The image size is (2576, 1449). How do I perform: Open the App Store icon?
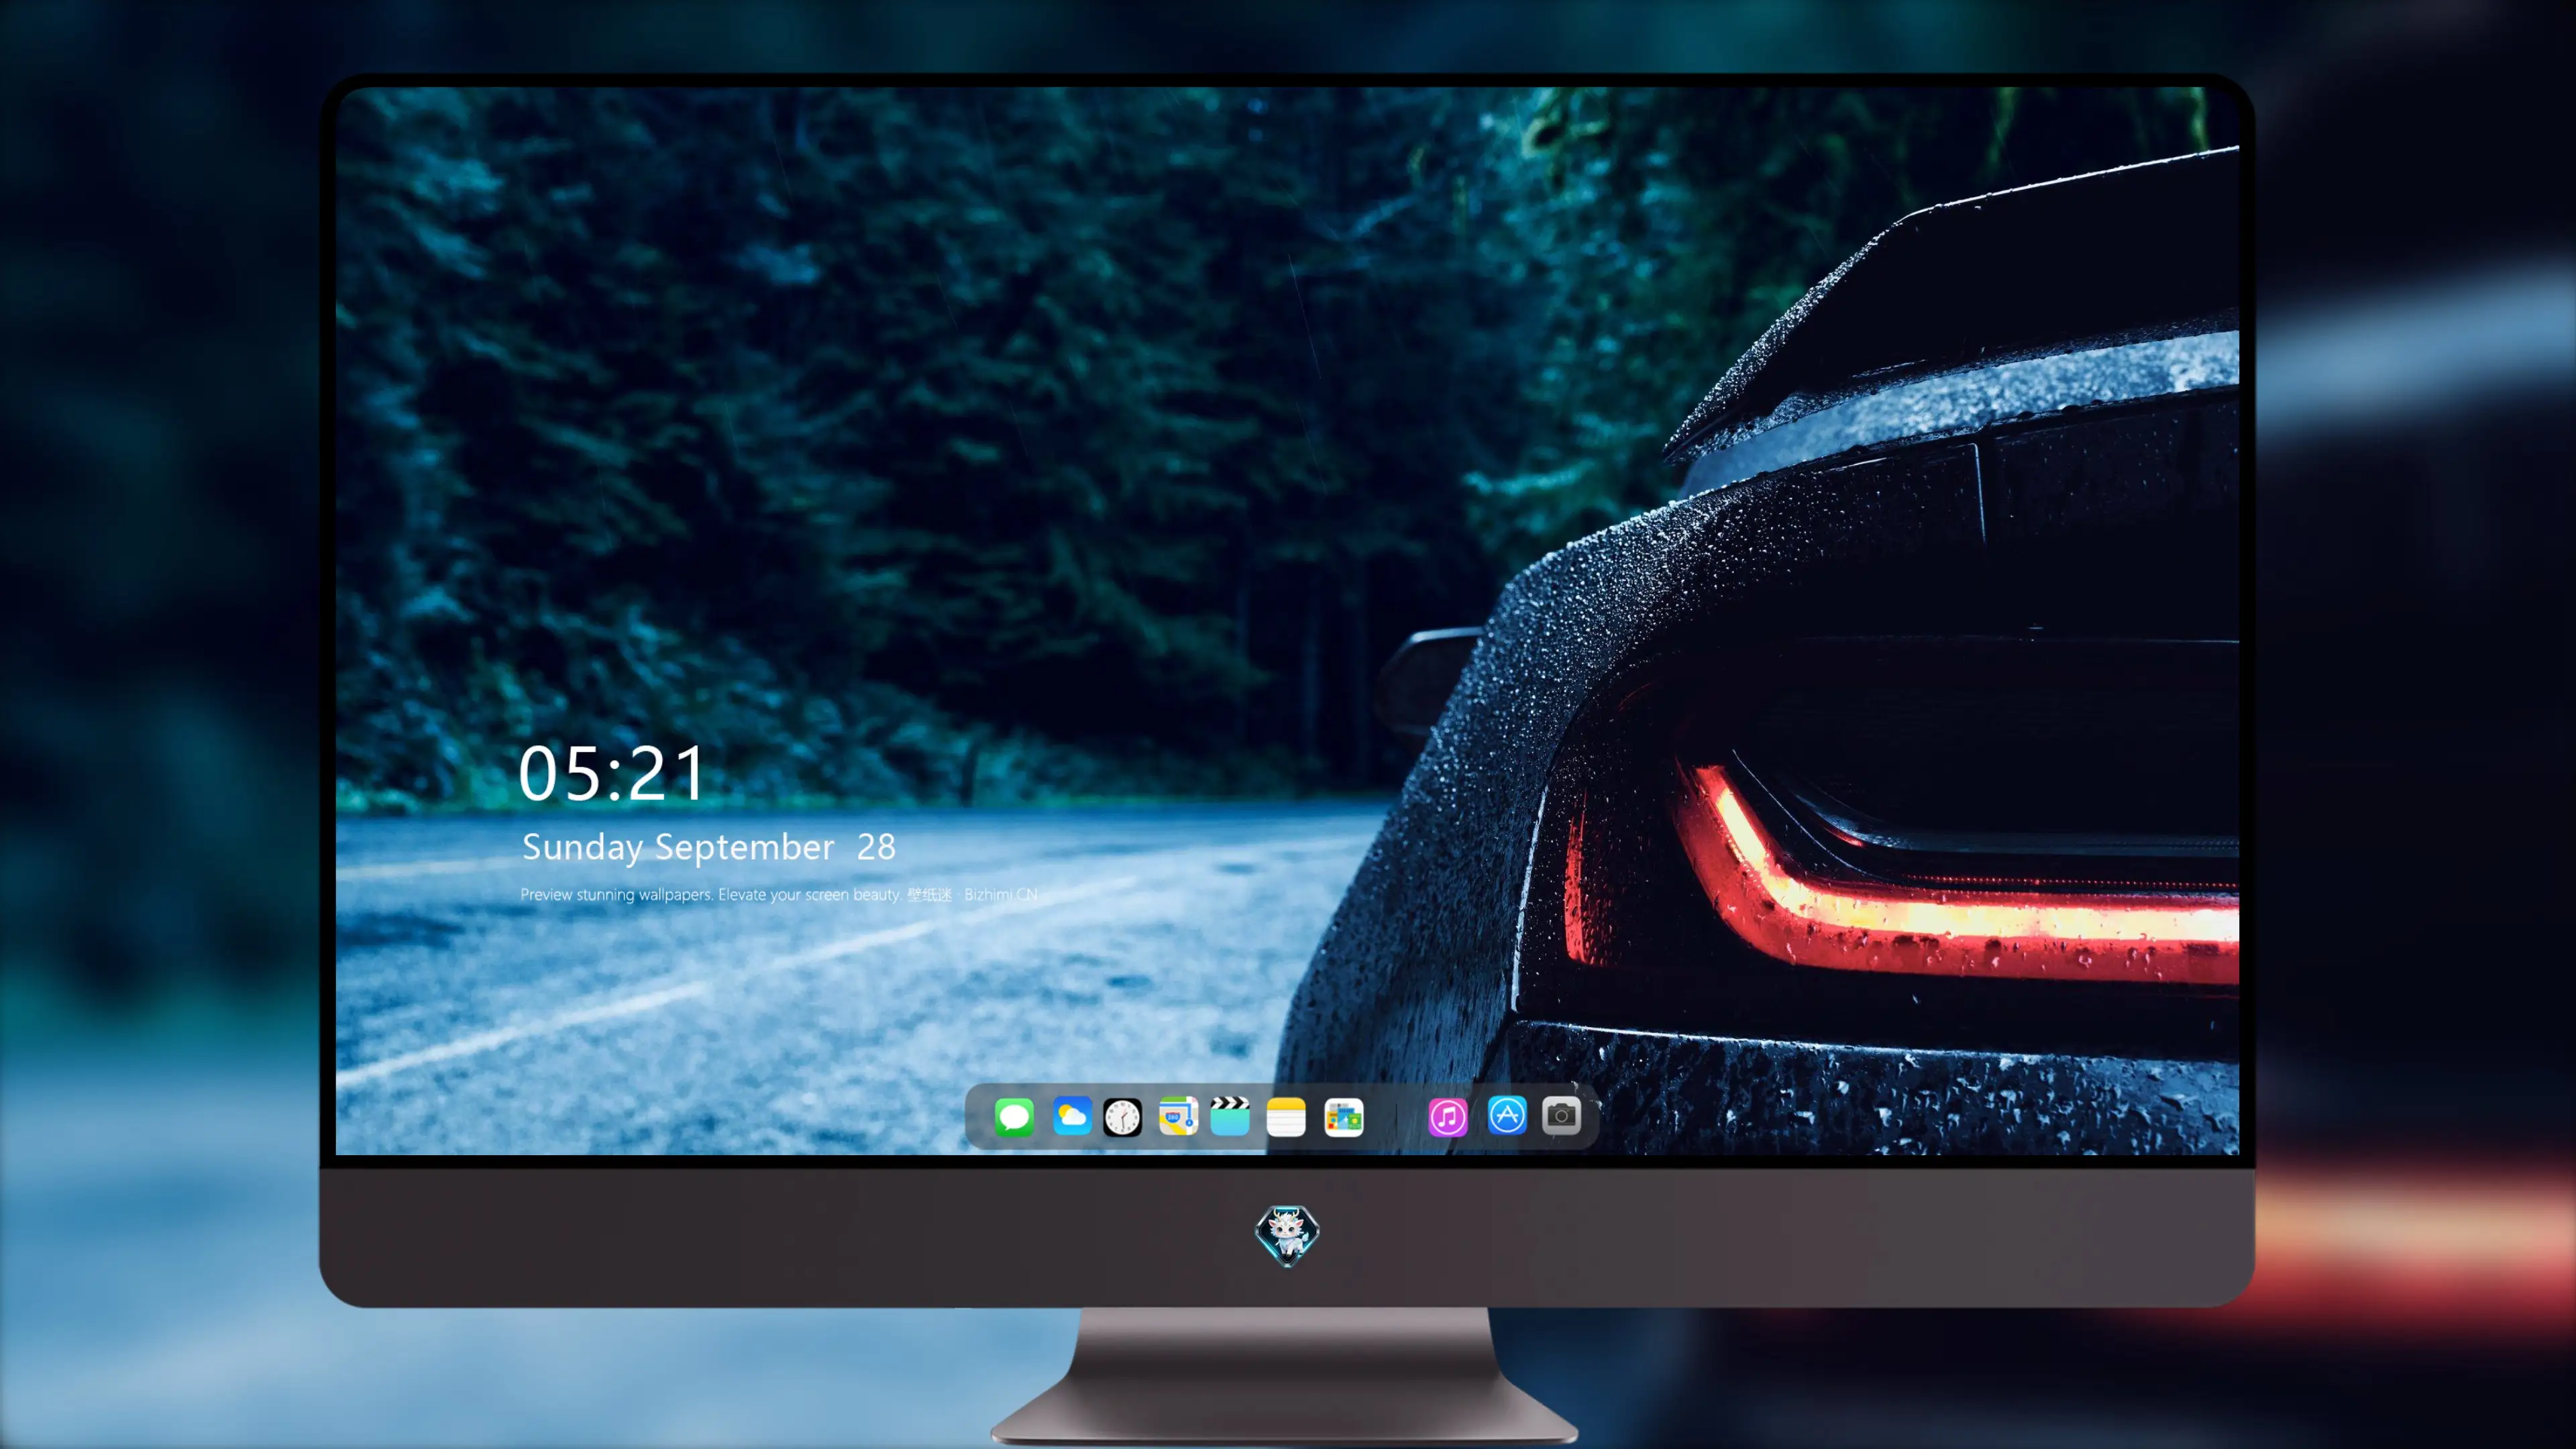click(x=1507, y=1115)
